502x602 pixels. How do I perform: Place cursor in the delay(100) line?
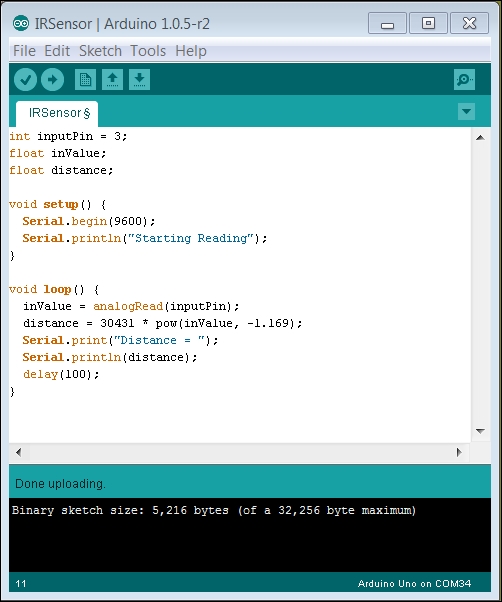[61, 374]
